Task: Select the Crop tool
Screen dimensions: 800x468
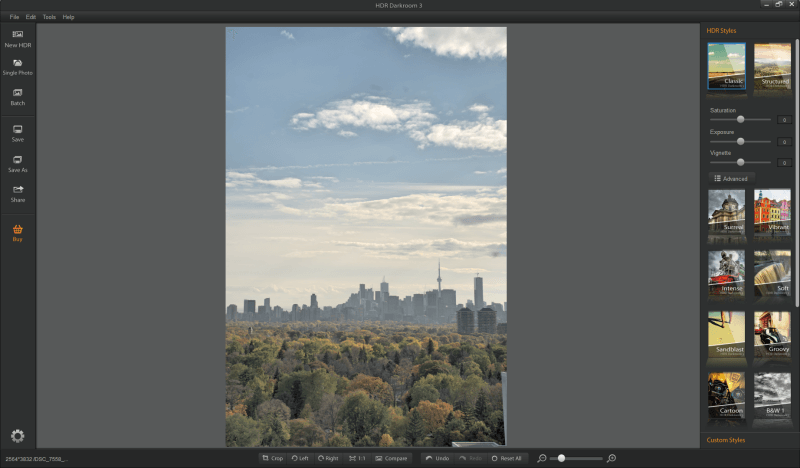Action: pos(272,458)
